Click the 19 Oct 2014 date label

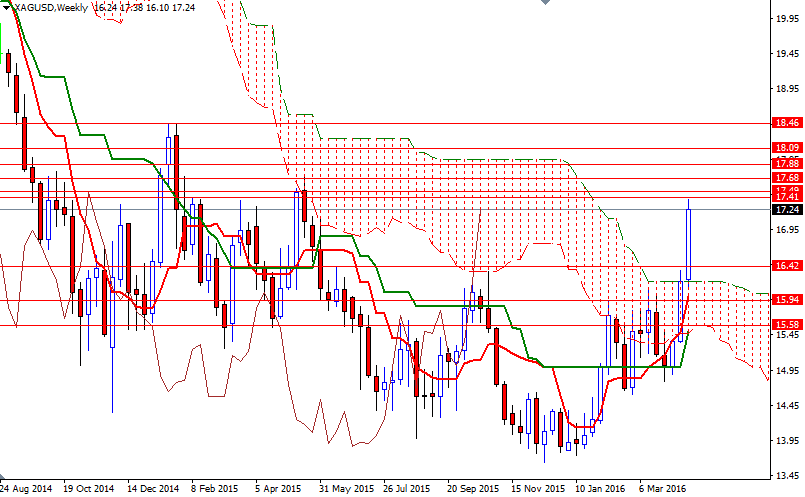coord(88,488)
